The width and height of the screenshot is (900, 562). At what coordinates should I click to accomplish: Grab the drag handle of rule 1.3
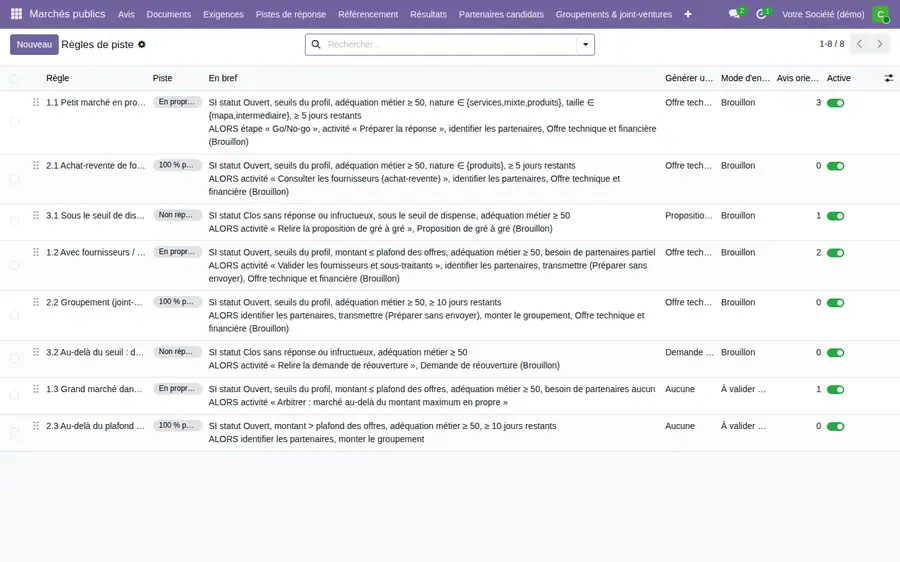point(36,389)
